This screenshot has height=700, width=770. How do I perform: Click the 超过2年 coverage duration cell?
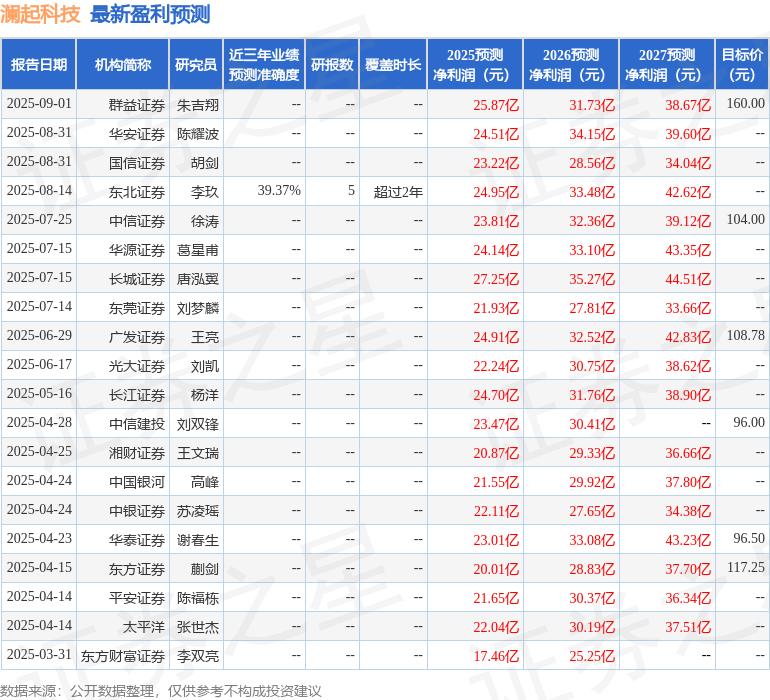398,191
